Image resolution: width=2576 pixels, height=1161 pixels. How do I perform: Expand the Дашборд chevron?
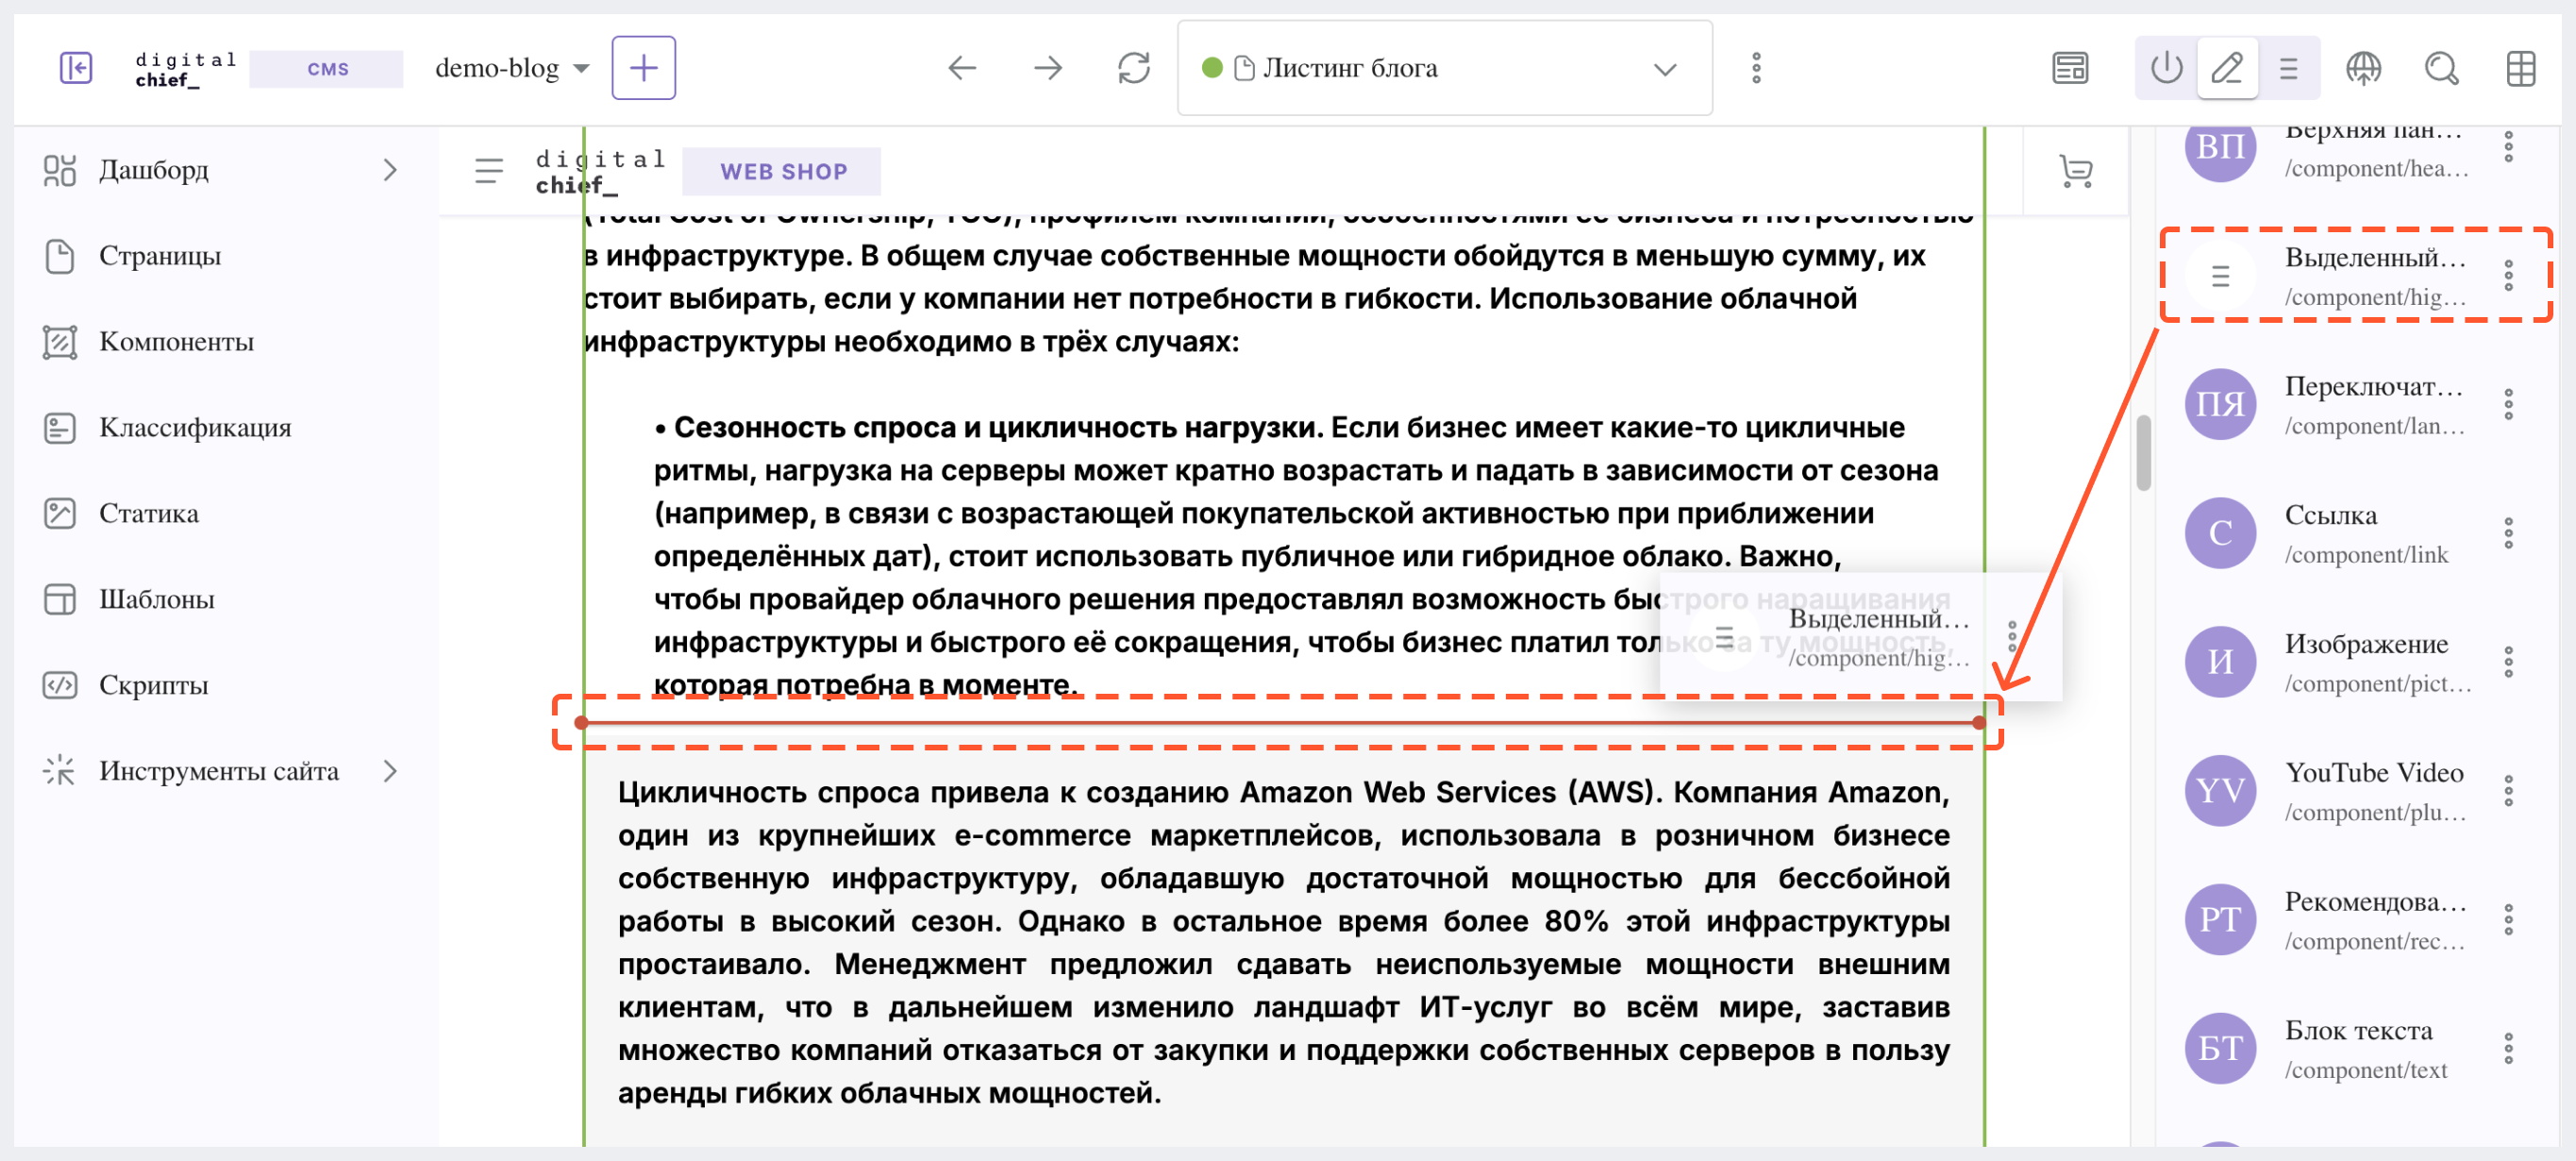(x=390, y=171)
